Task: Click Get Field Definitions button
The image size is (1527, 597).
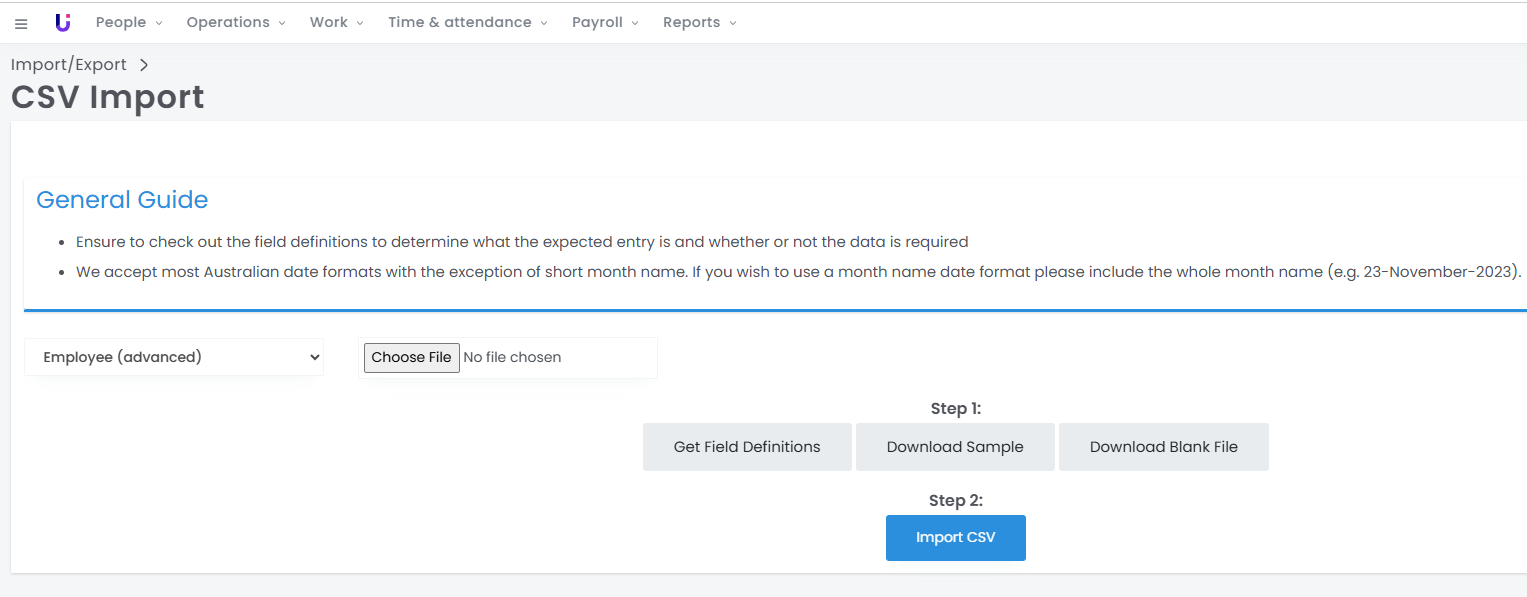Action: (747, 447)
